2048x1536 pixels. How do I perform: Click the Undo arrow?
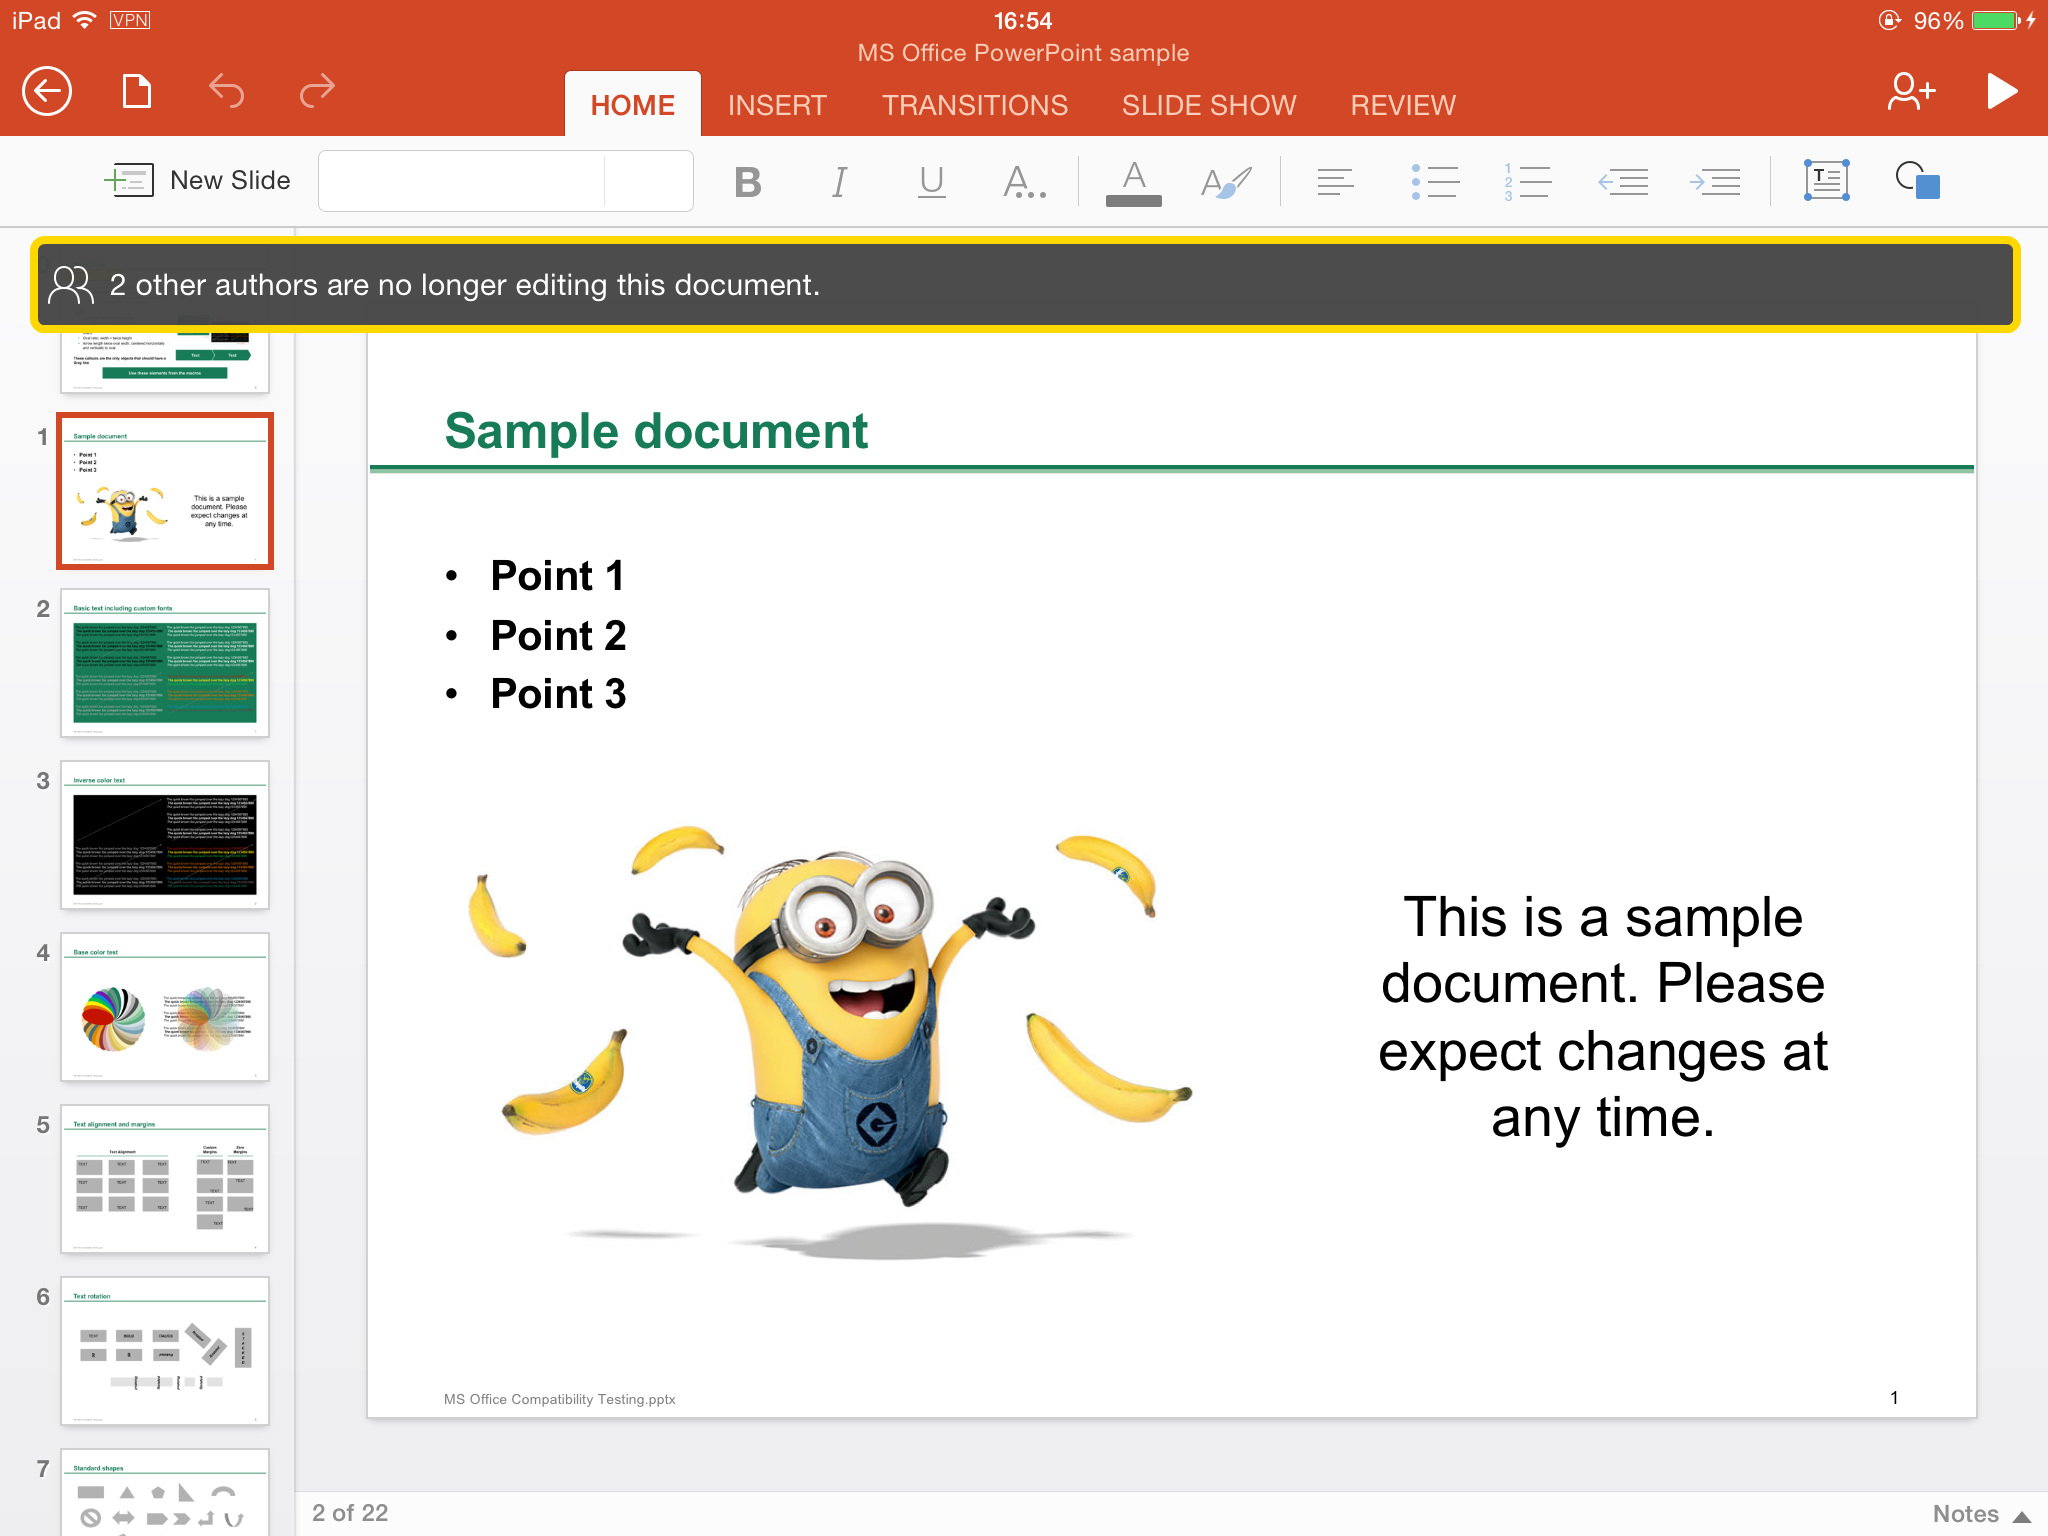pos(227,92)
